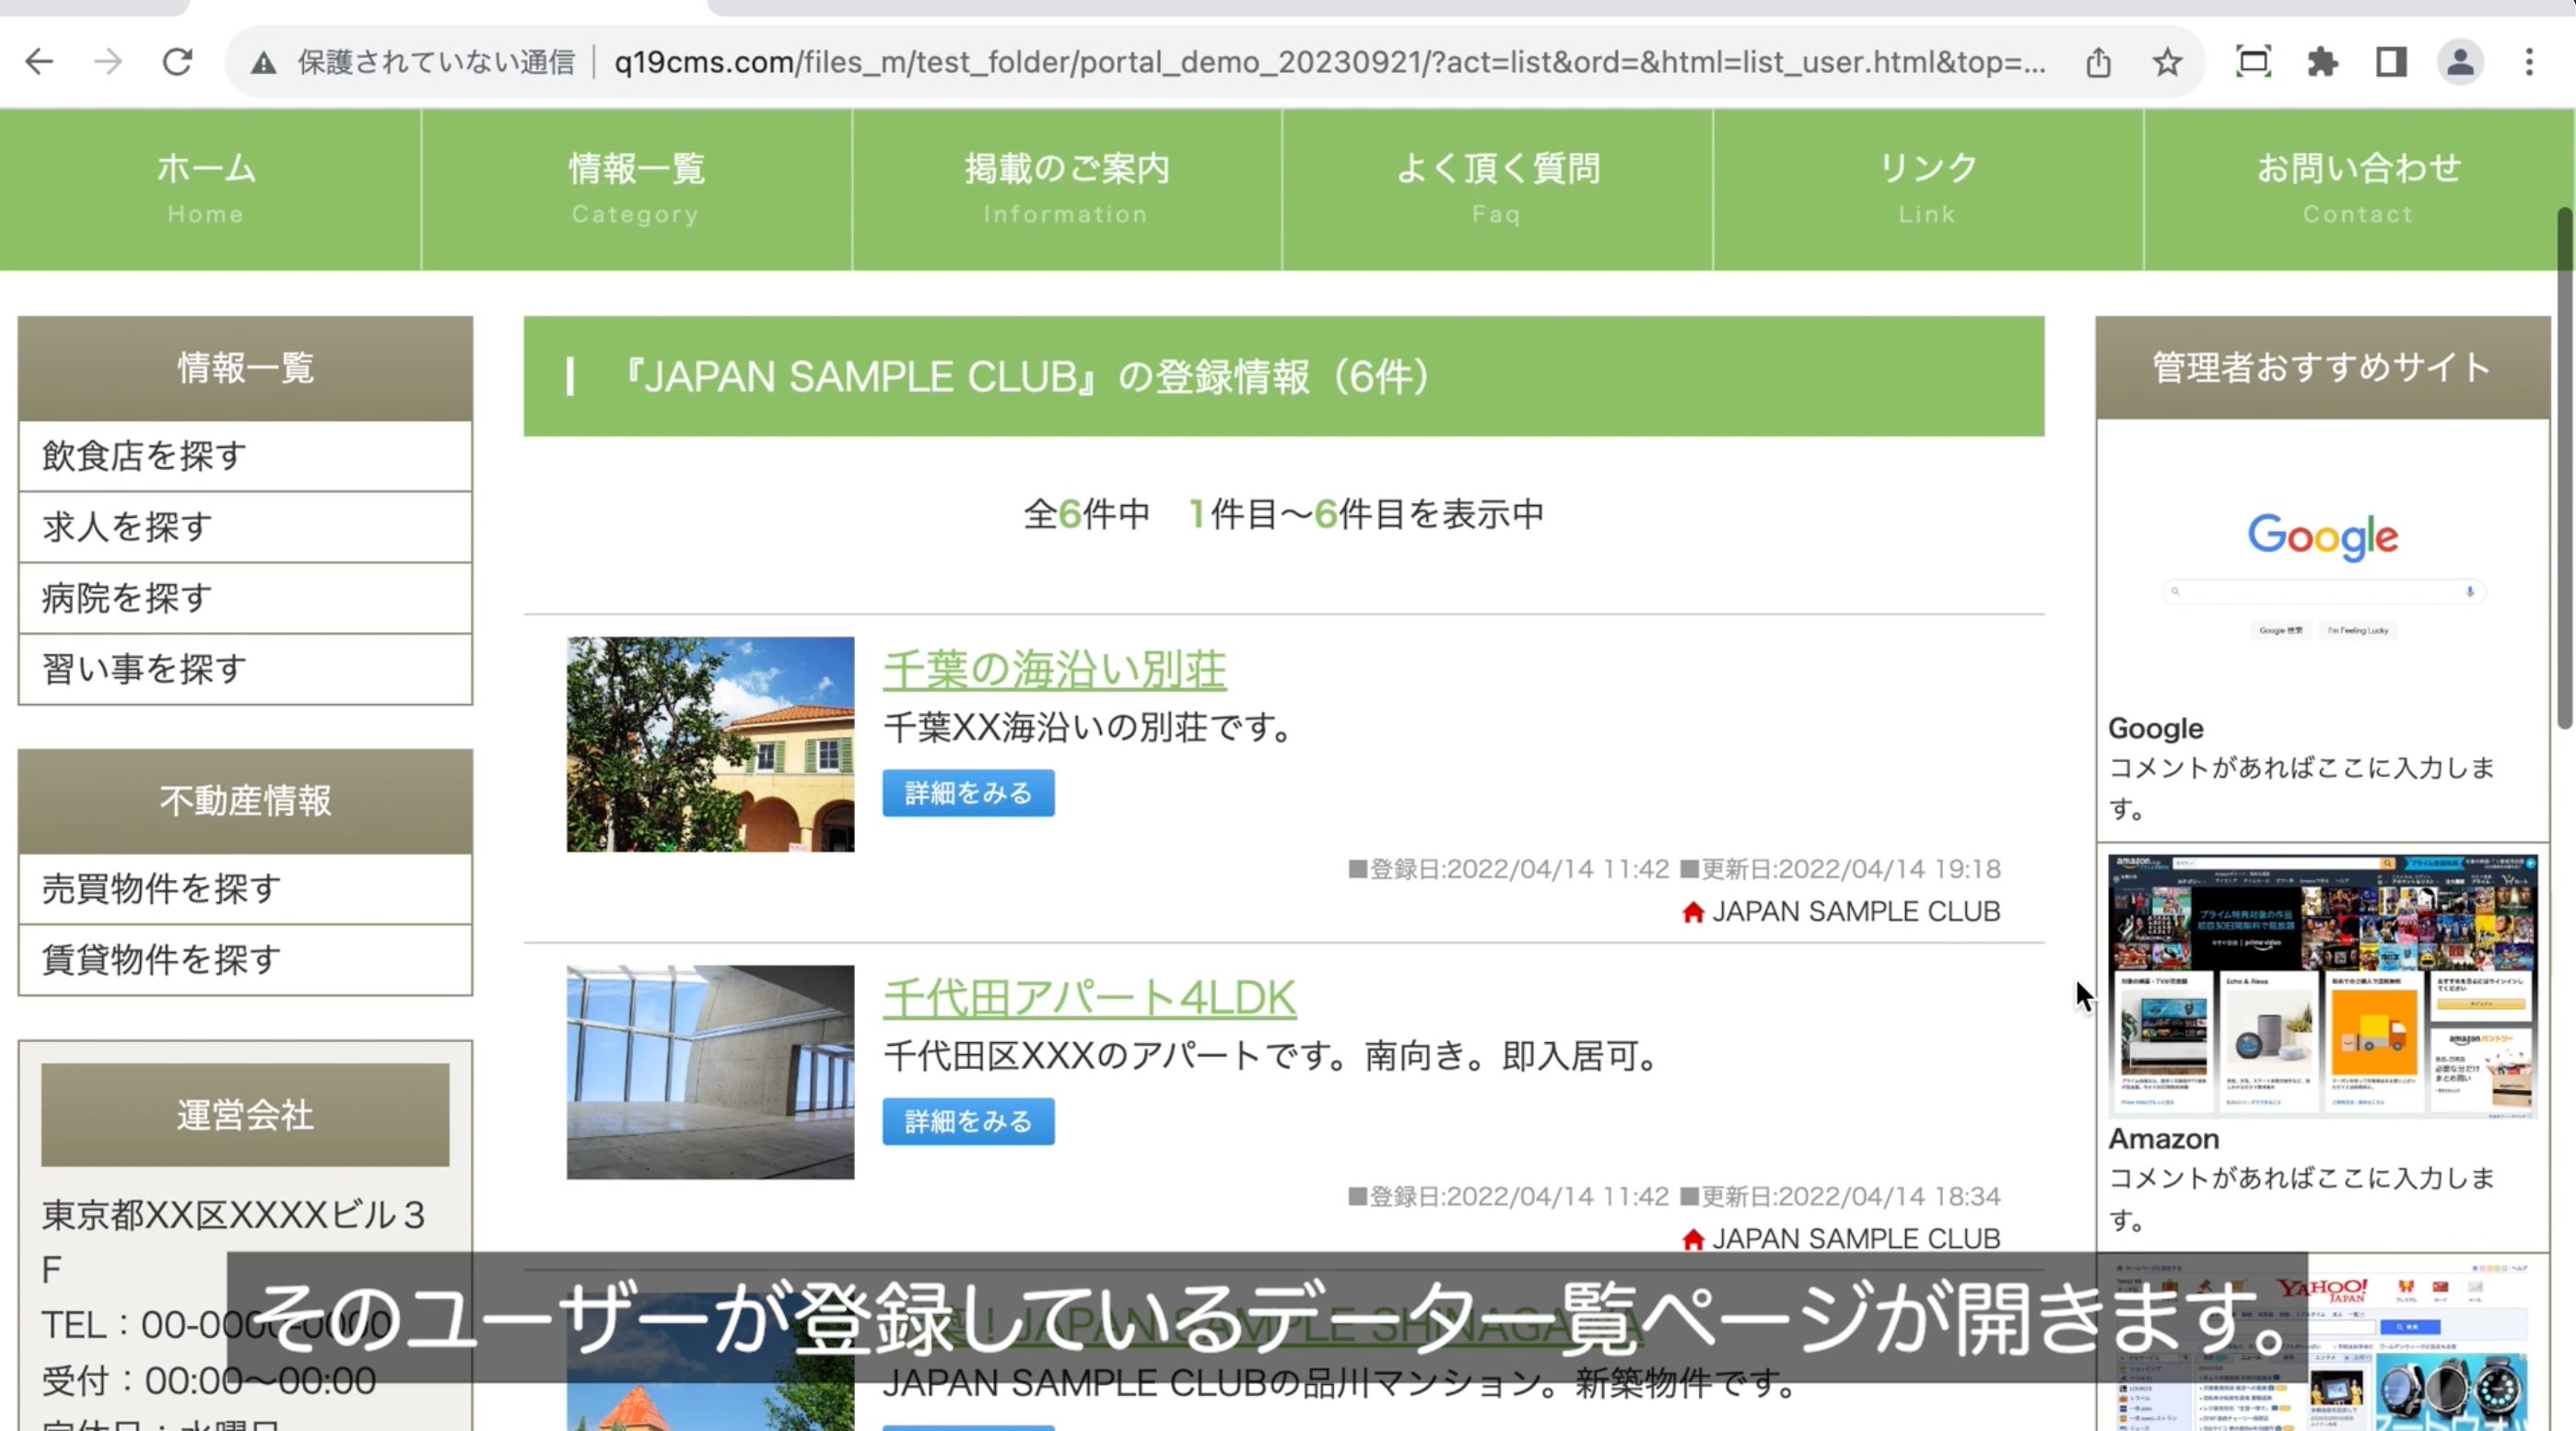The width and height of the screenshot is (2576, 1431).
Task: Select 飲食店を探す in the sidebar
Action: pos(245,456)
